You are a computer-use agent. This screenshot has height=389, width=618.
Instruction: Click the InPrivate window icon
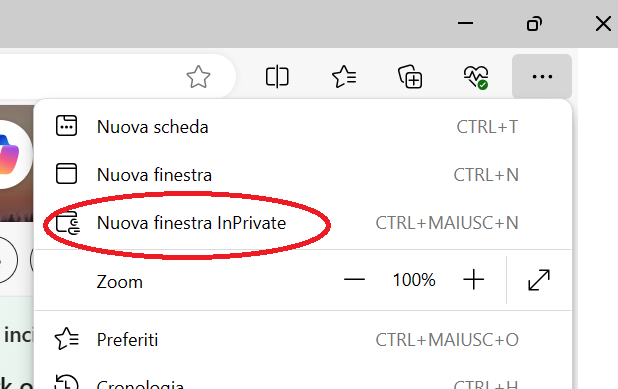click(x=68, y=223)
